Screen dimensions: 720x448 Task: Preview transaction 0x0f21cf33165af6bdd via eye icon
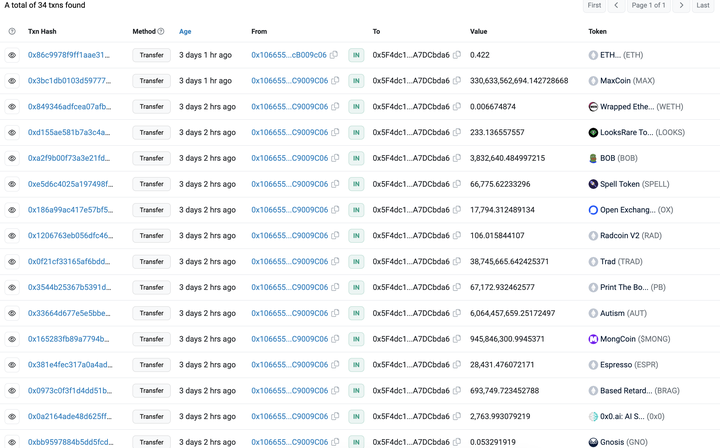coord(12,262)
